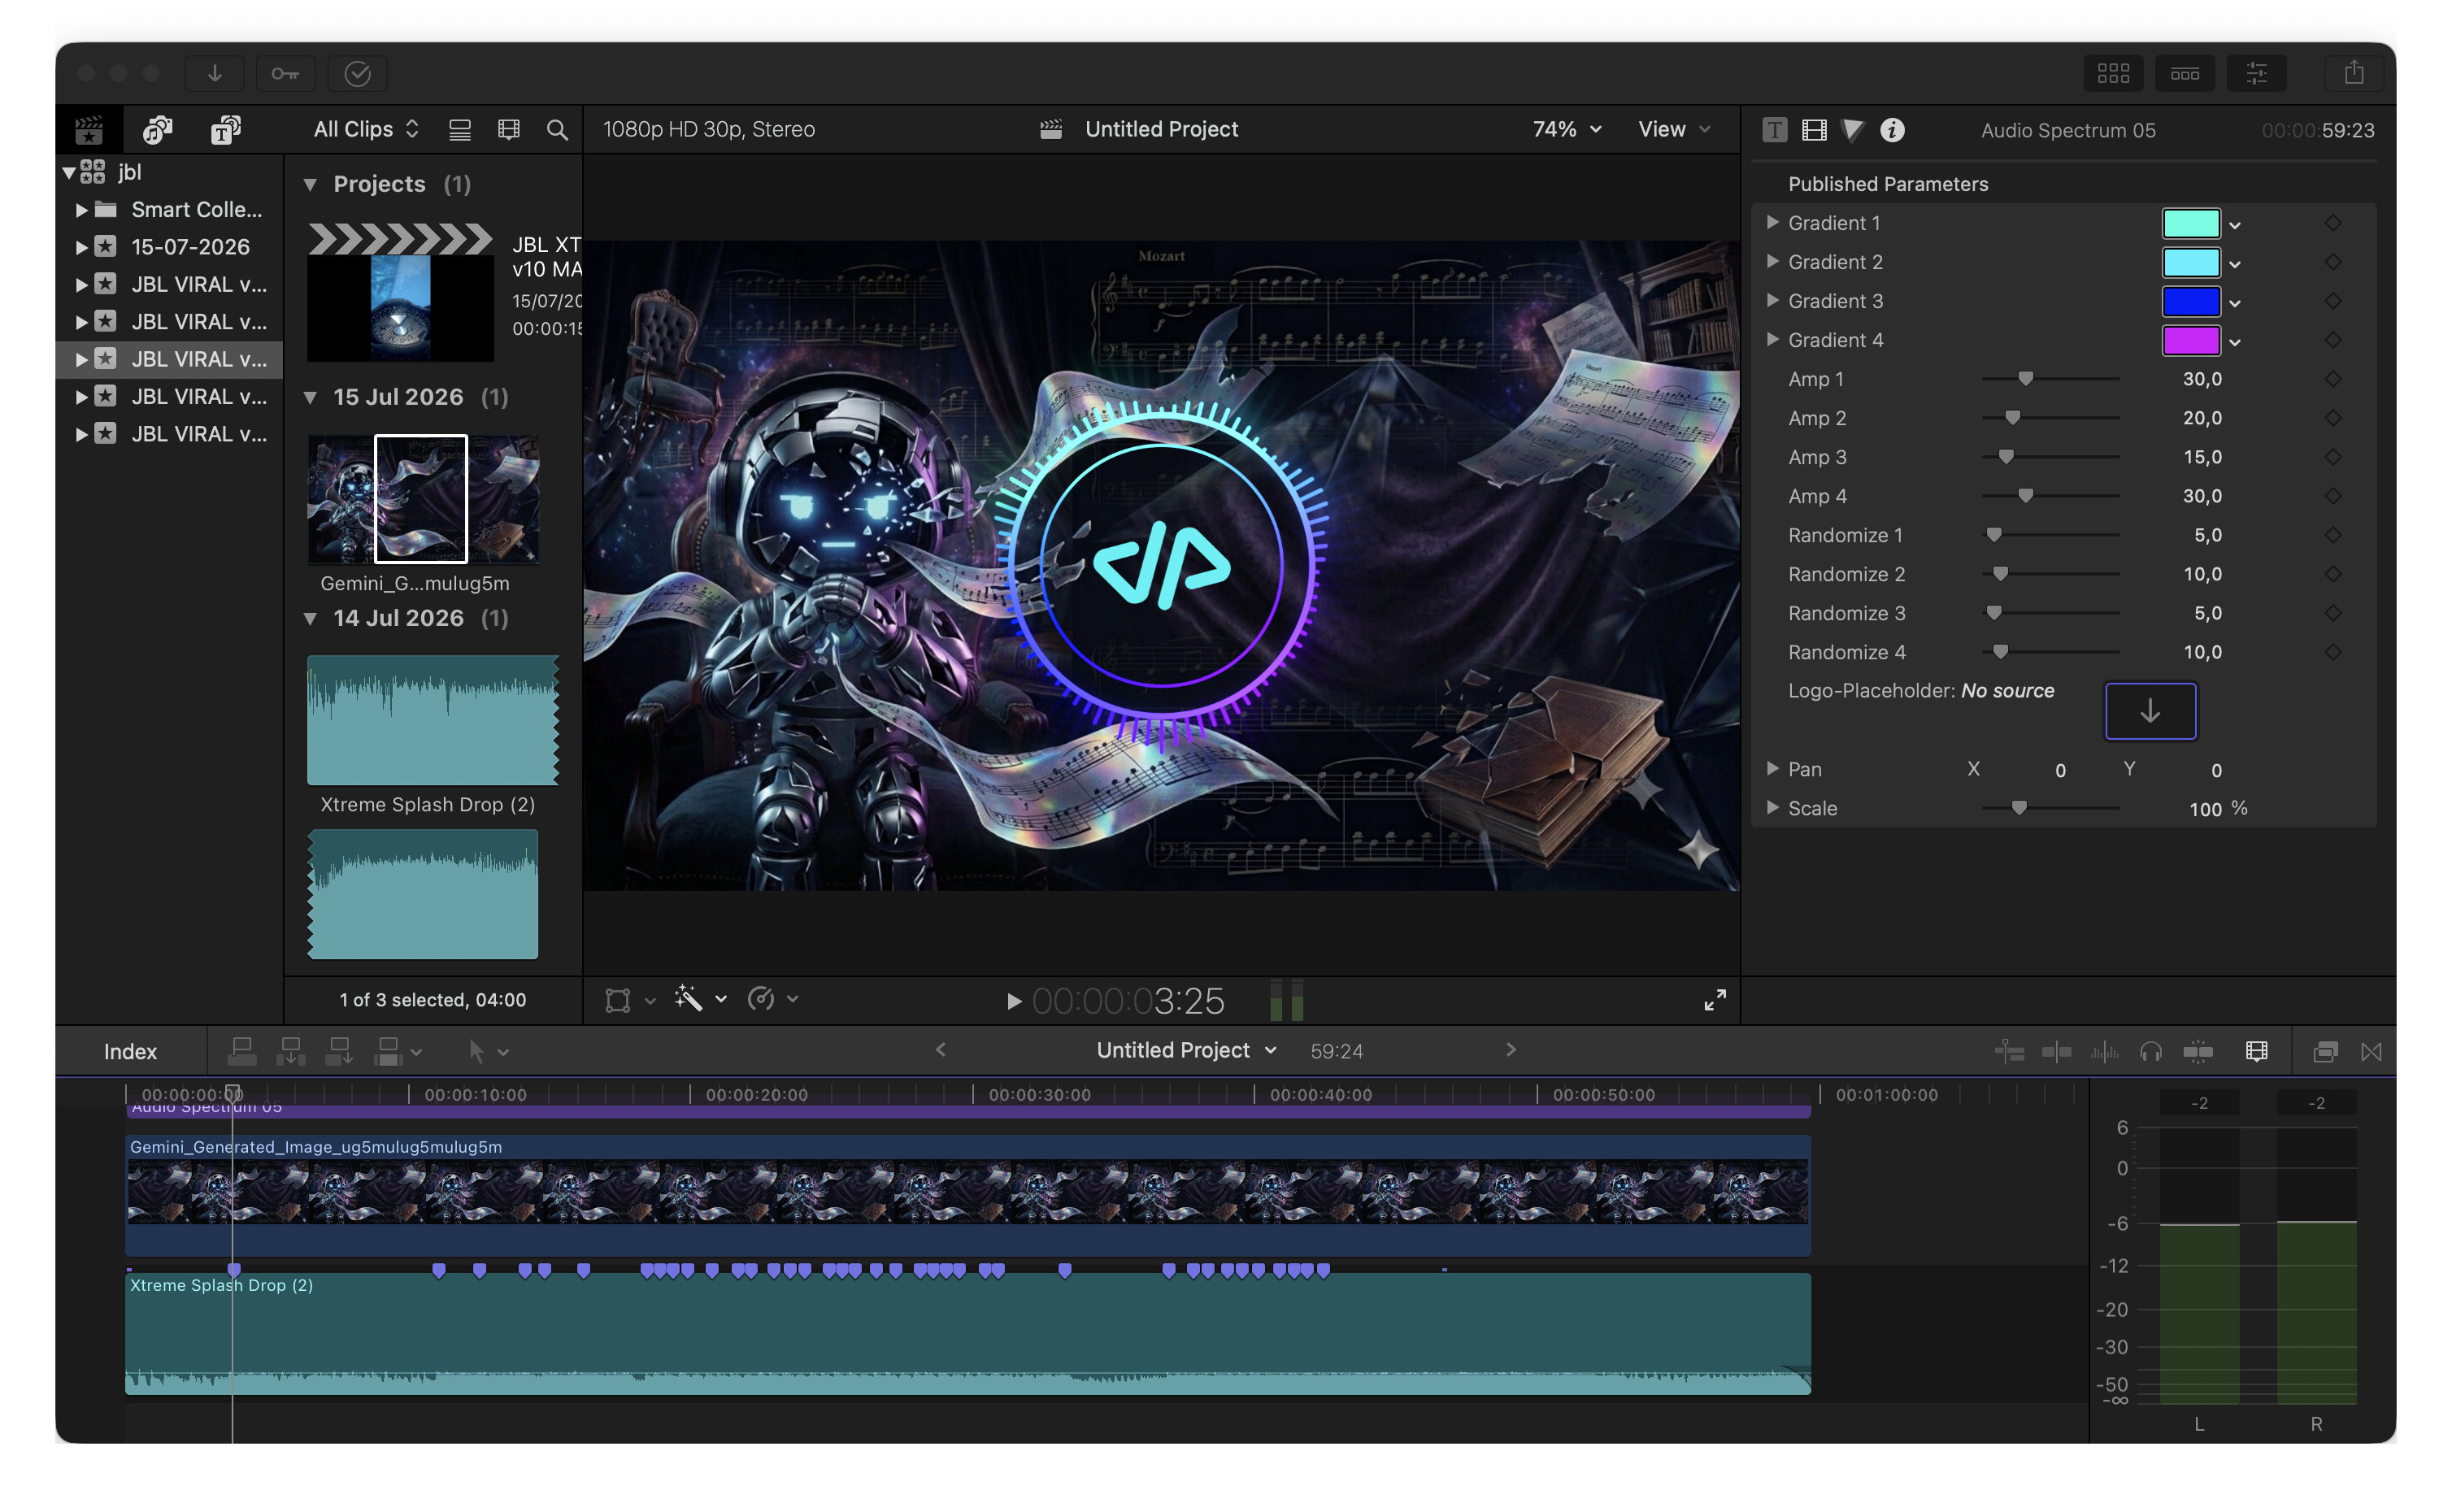Screen dimensions: 2452x1512
Task: Open the Title inspector tab
Action: click(x=1774, y=130)
